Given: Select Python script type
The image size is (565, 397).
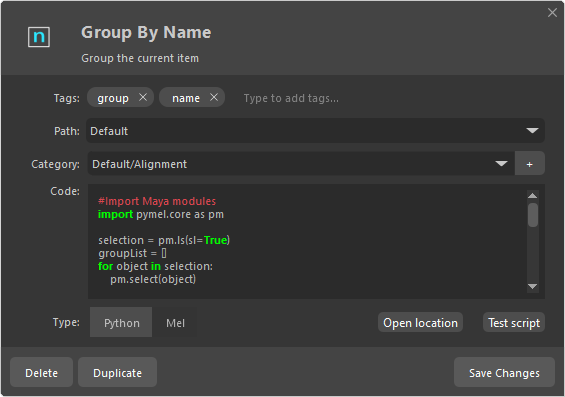Looking at the screenshot, I should (x=121, y=322).
